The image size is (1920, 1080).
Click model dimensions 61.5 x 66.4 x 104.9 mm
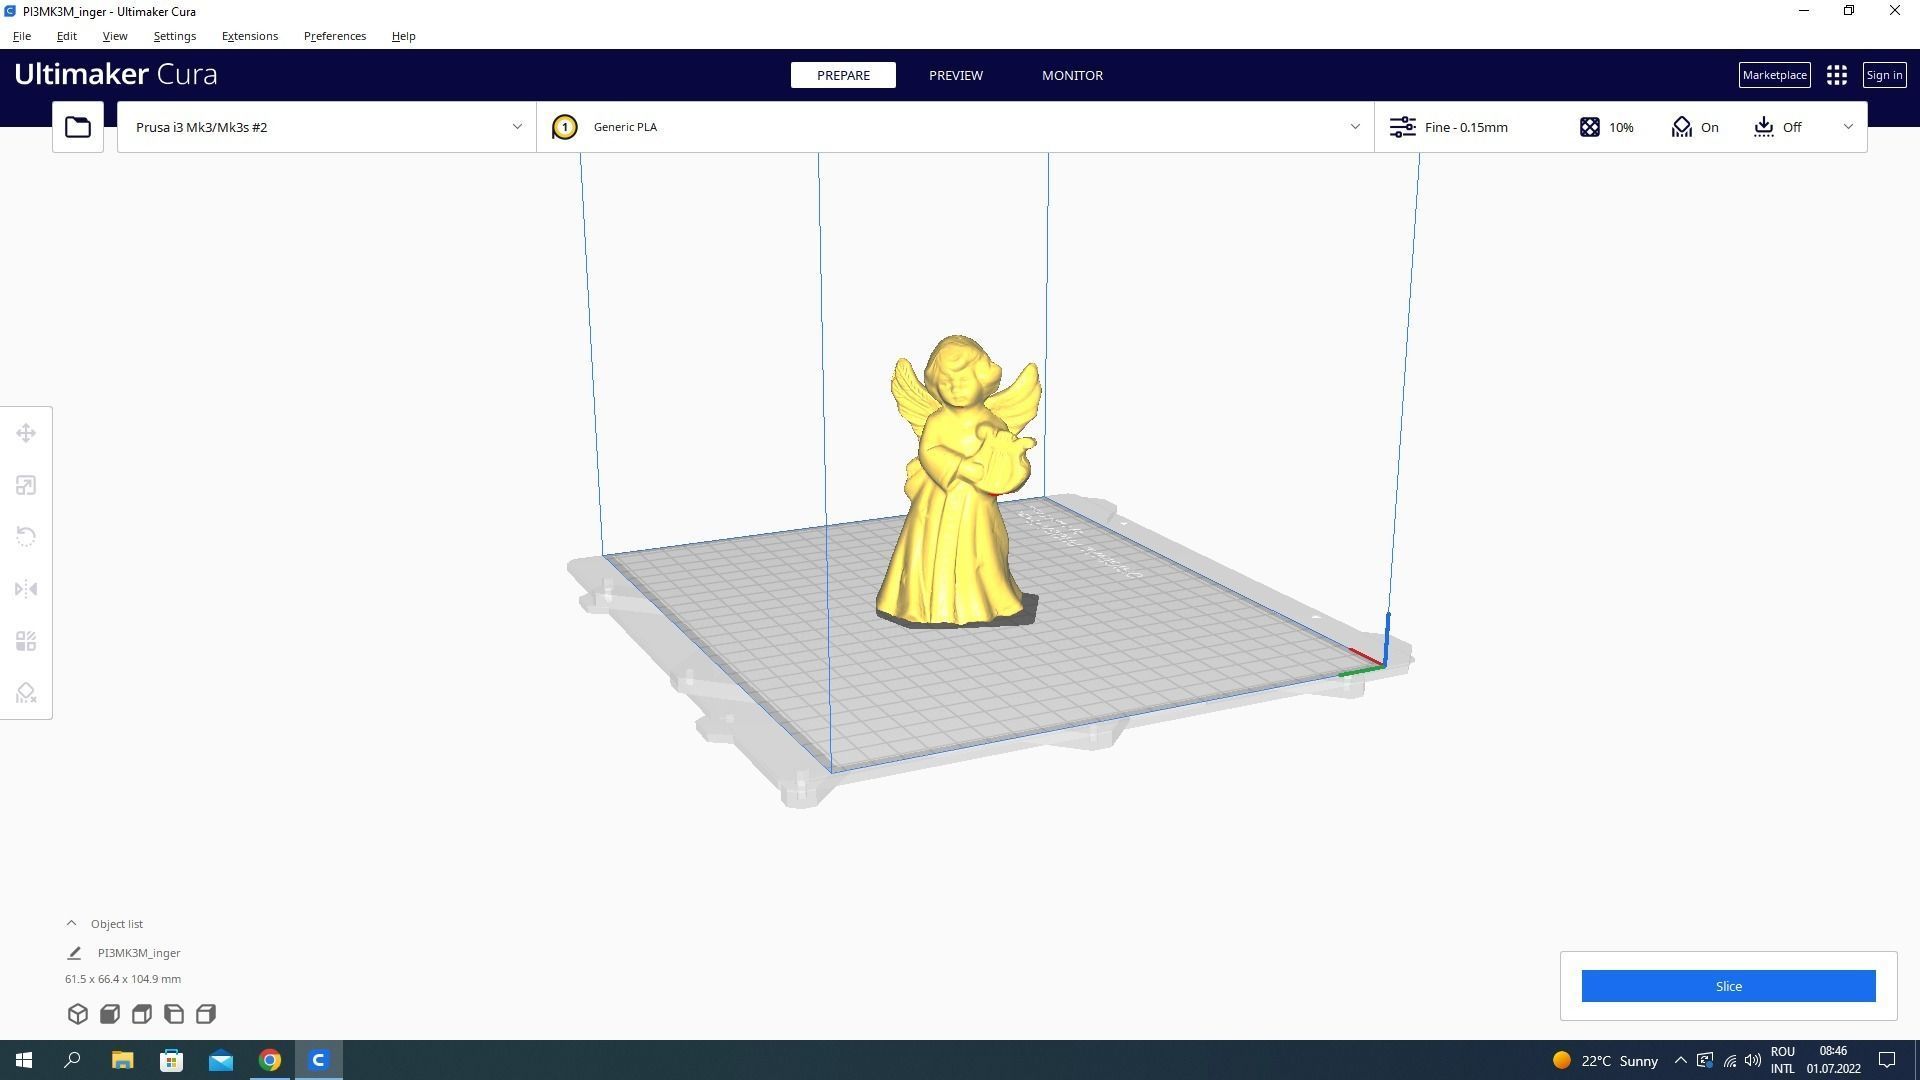click(123, 979)
